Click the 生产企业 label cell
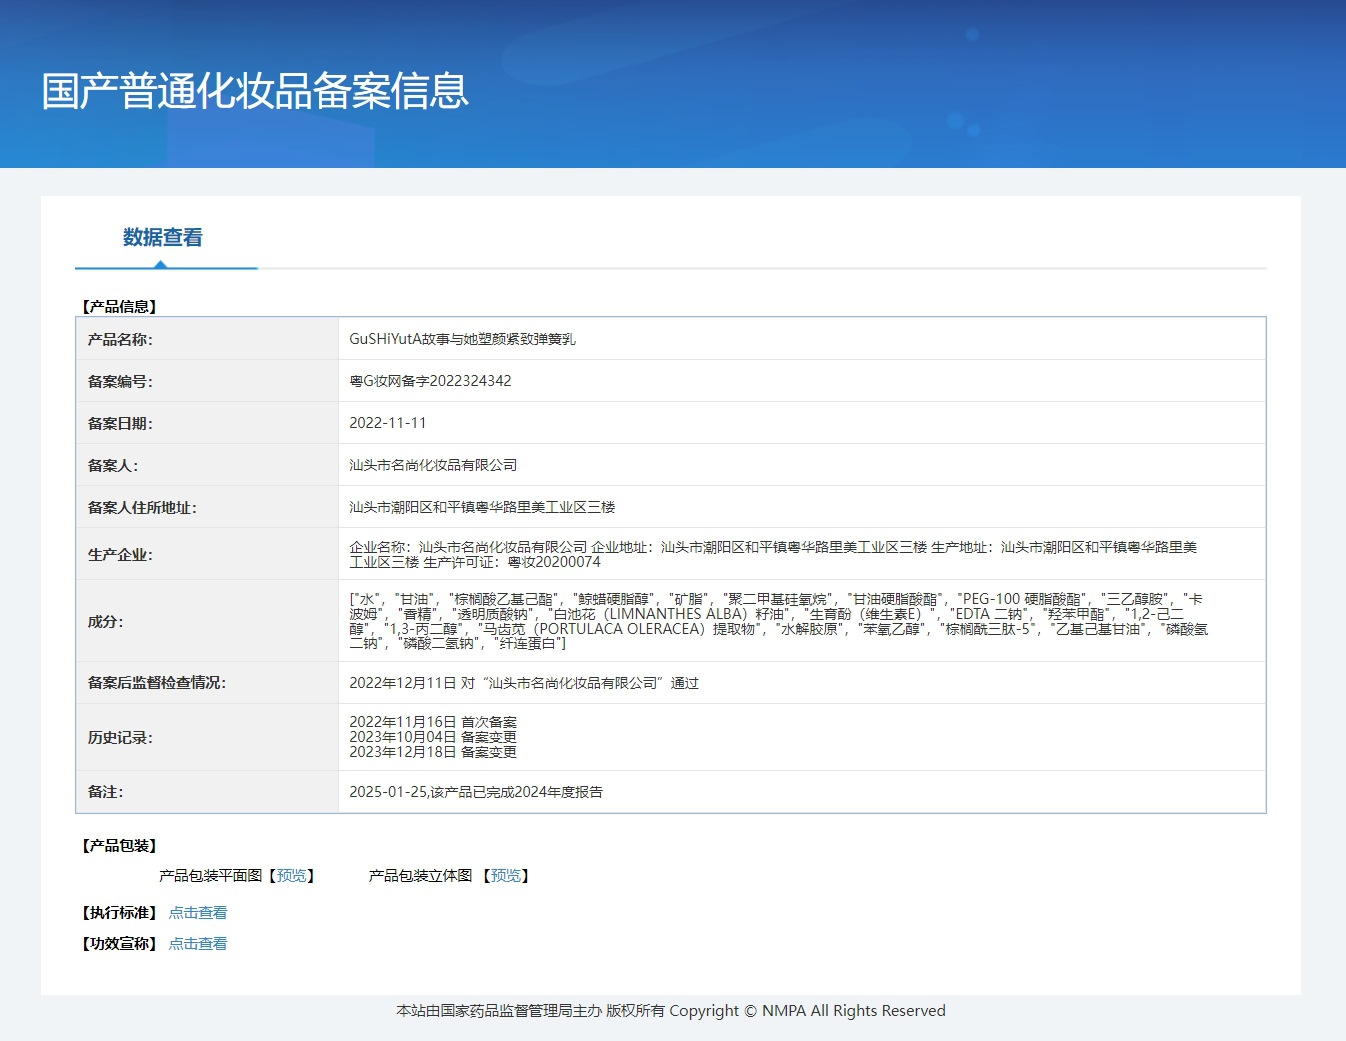This screenshot has width=1346, height=1041. 208,555
